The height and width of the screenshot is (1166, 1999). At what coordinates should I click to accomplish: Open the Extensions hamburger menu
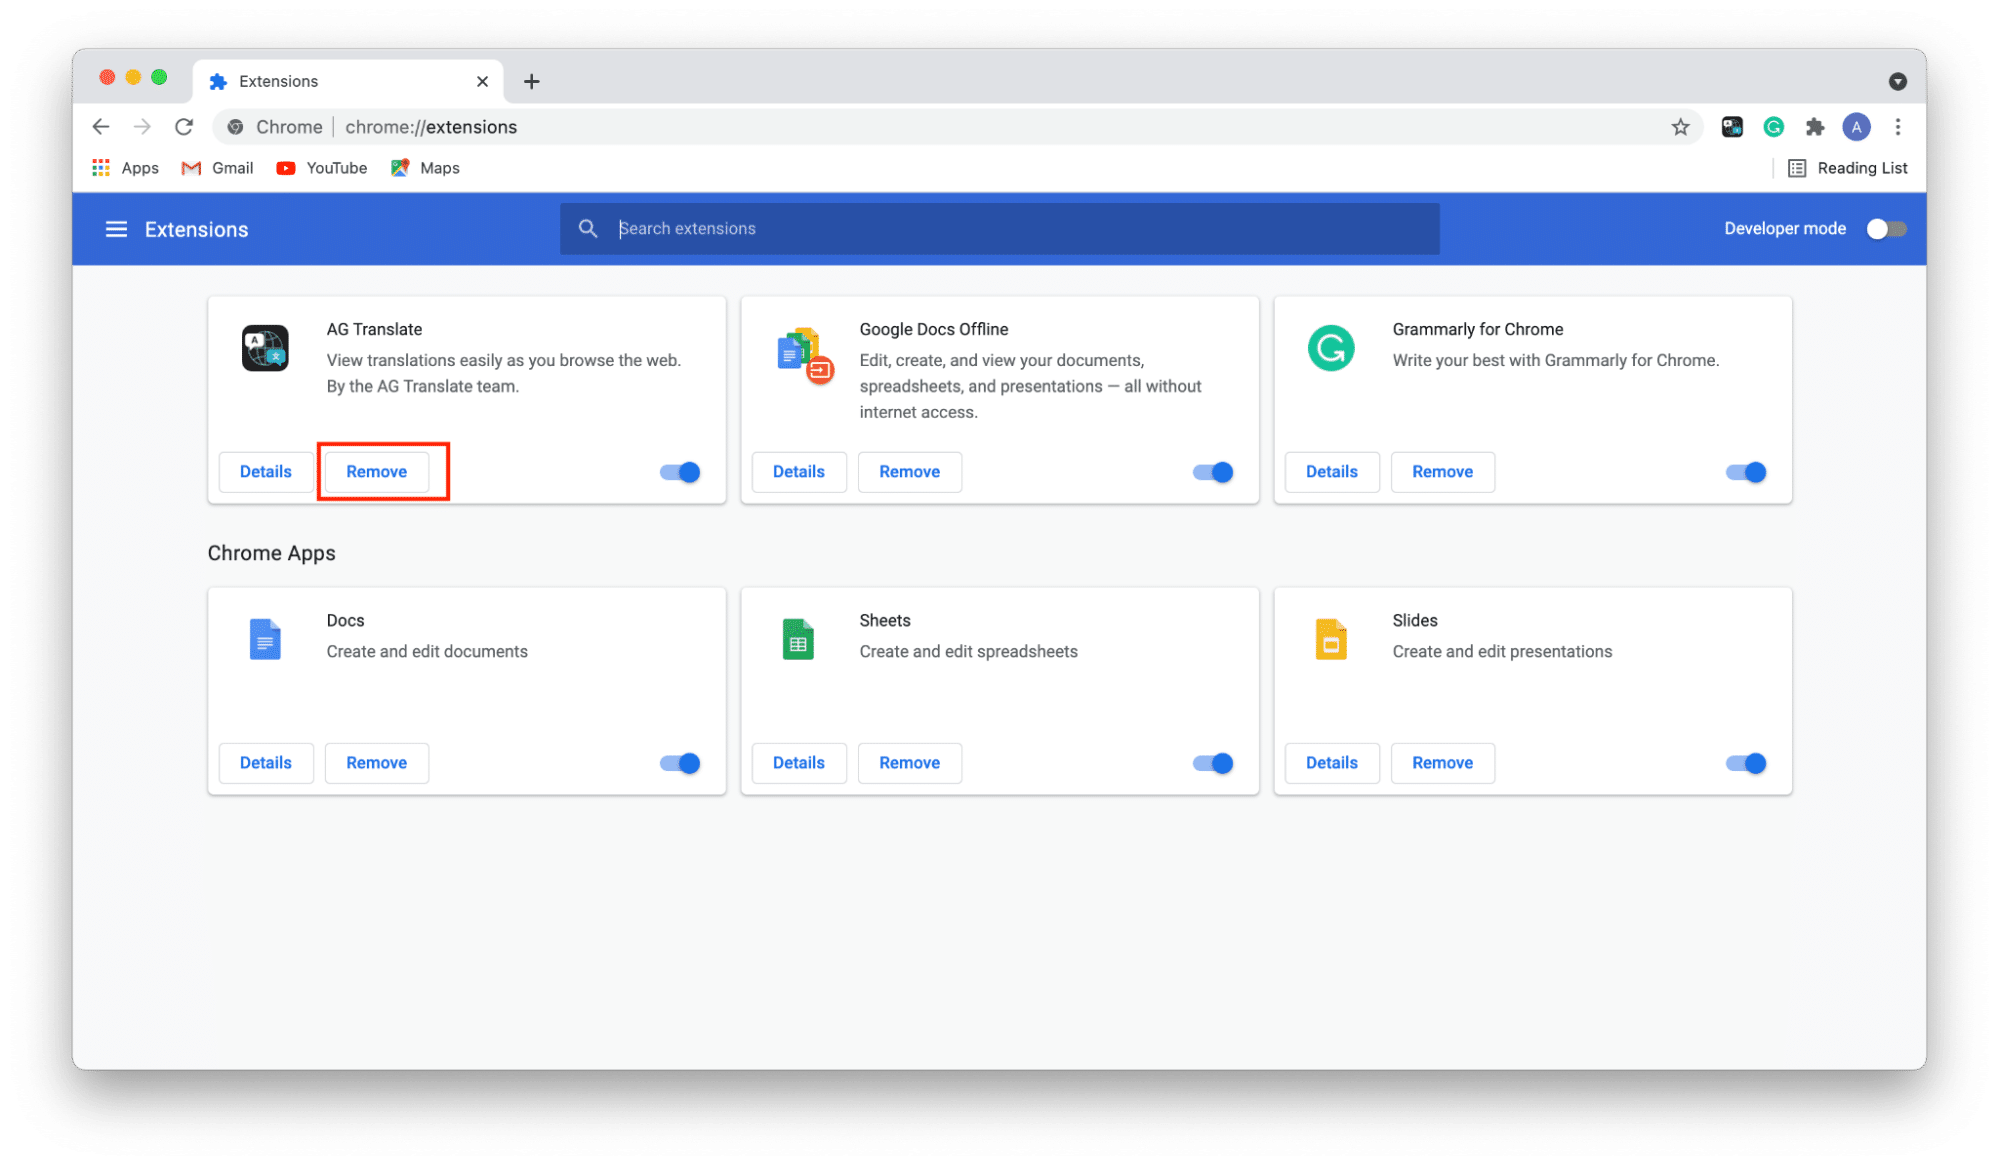[114, 228]
